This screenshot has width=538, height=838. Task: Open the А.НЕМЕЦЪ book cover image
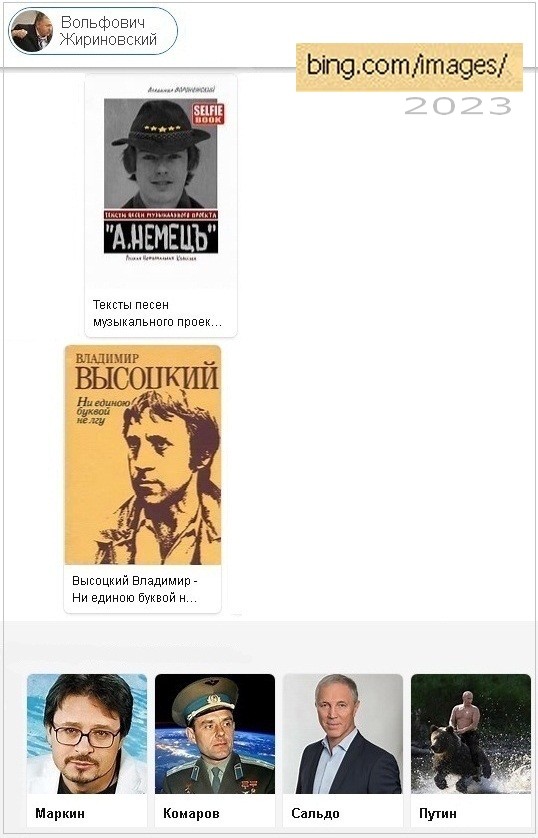click(x=161, y=180)
